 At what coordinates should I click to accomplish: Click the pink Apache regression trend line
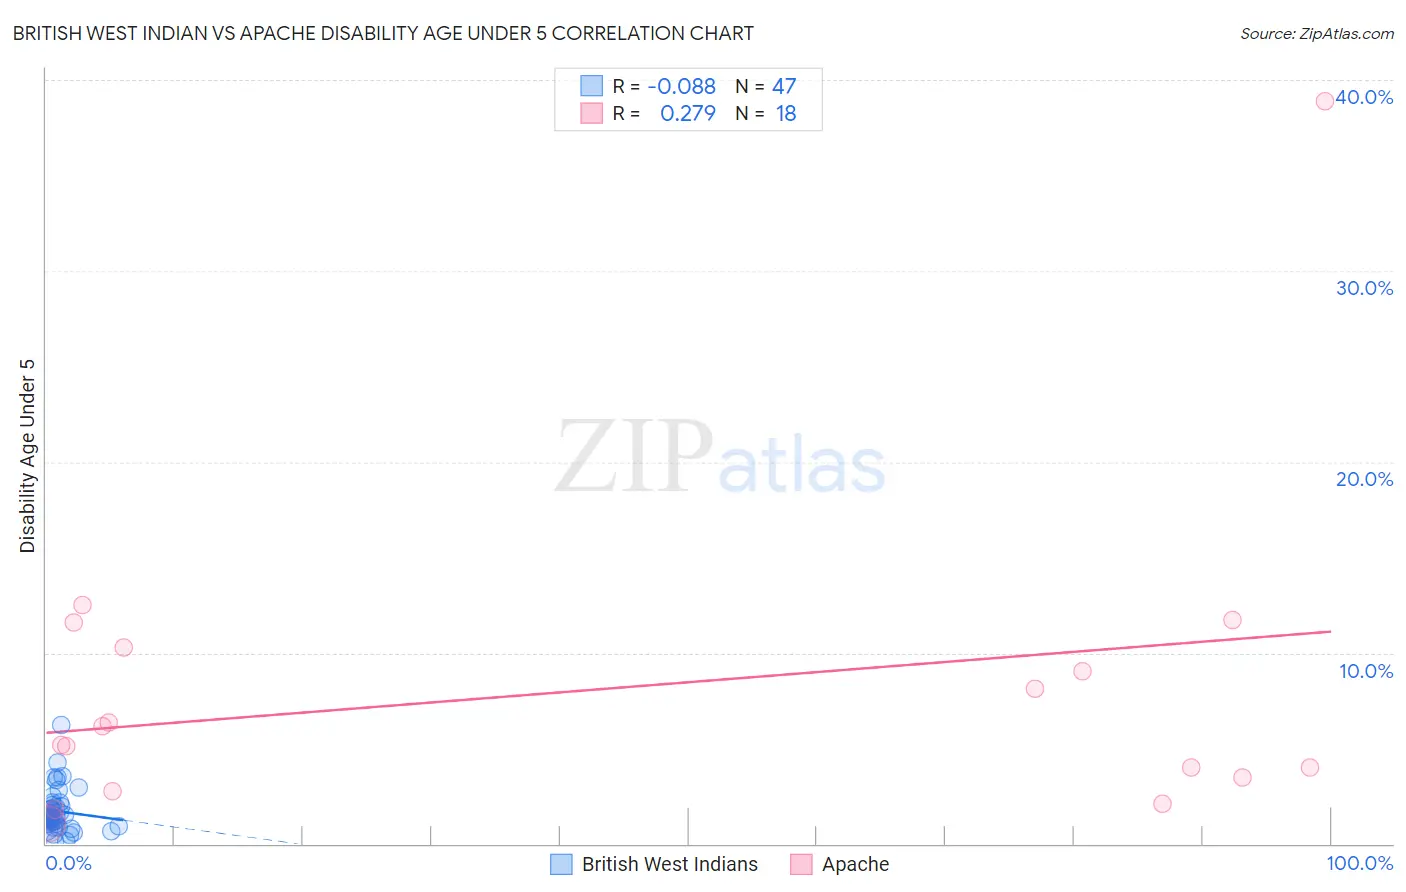(688, 682)
